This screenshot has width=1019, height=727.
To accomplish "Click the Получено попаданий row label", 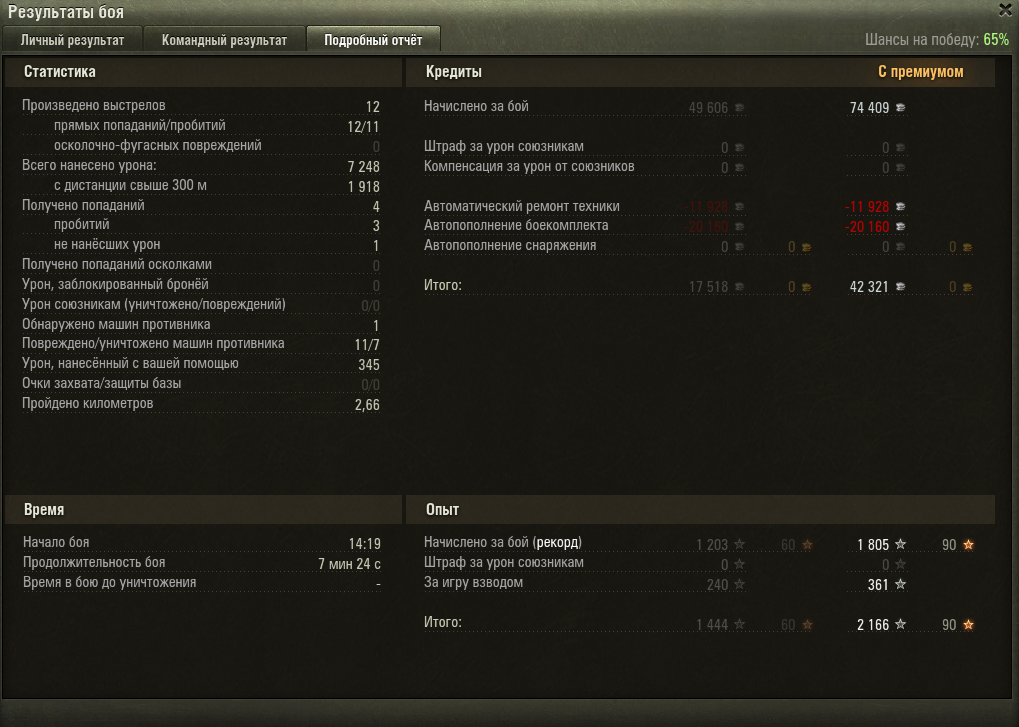I will coord(83,205).
